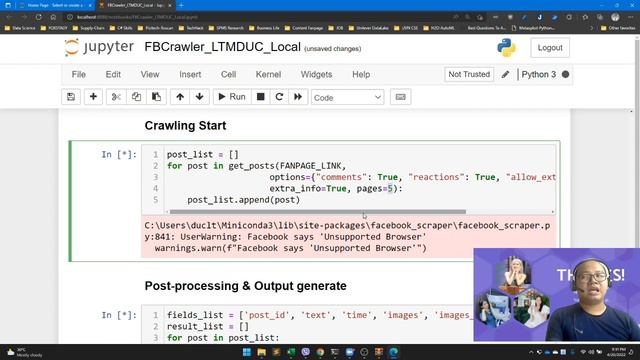The width and height of the screenshot is (640, 360).
Task: Restart kernel and rerun all with fast-forward icon
Action: click(298, 97)
